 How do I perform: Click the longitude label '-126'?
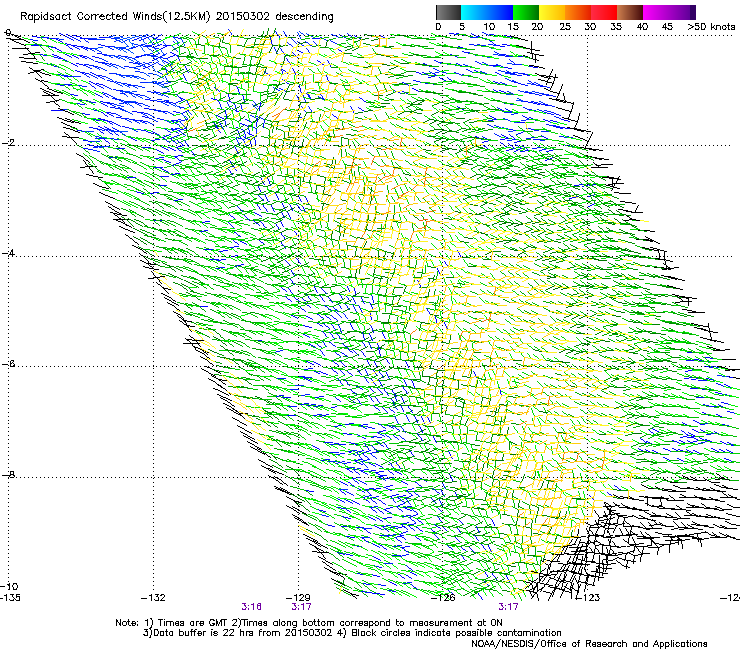[443, 598]
